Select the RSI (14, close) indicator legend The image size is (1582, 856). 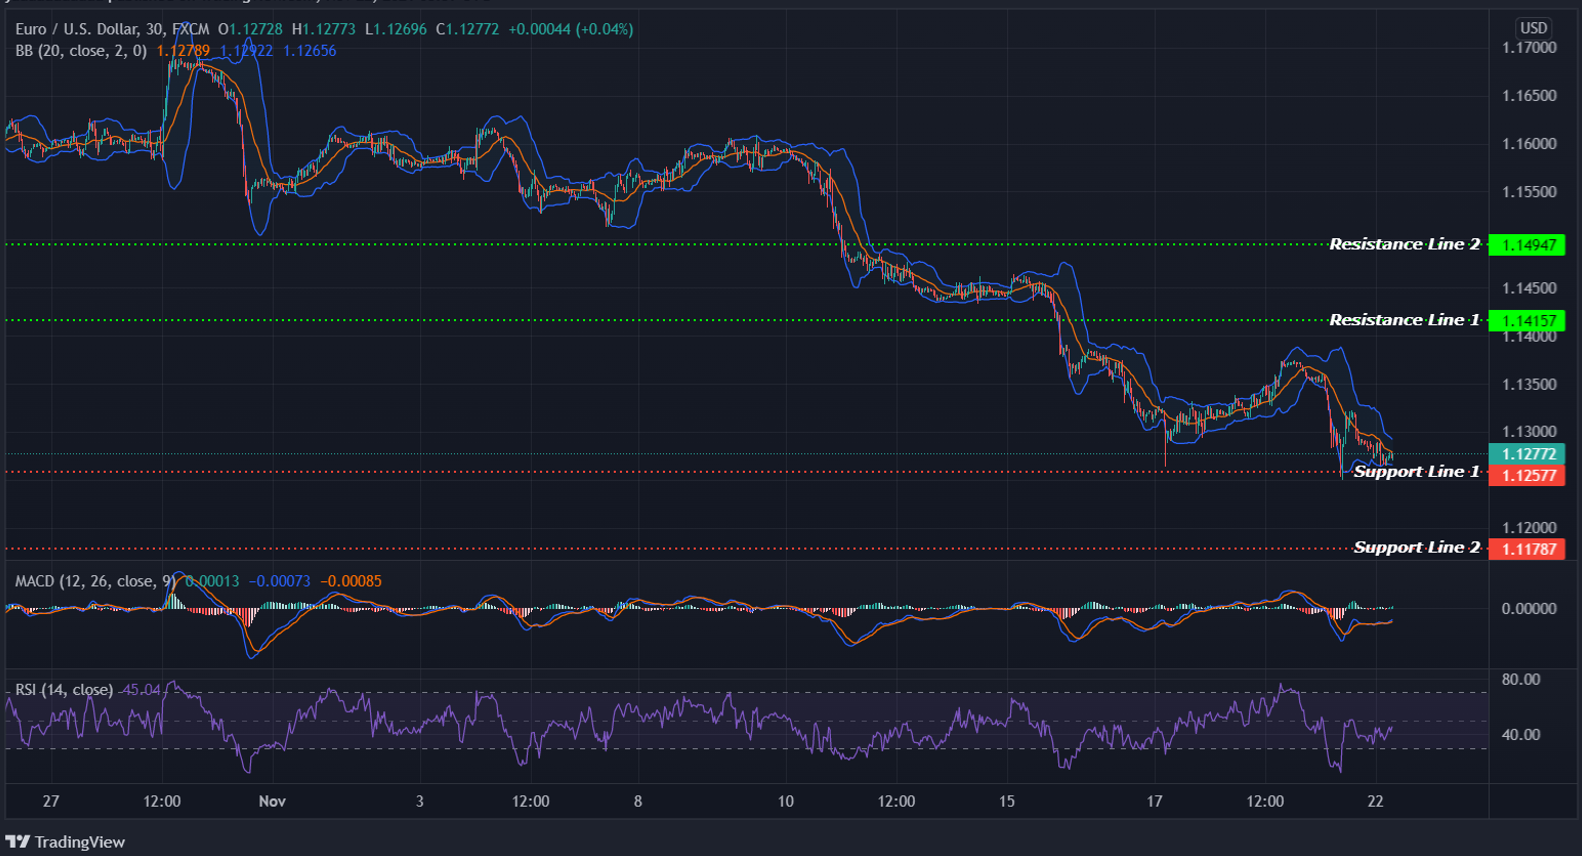[x=64, y=690]
